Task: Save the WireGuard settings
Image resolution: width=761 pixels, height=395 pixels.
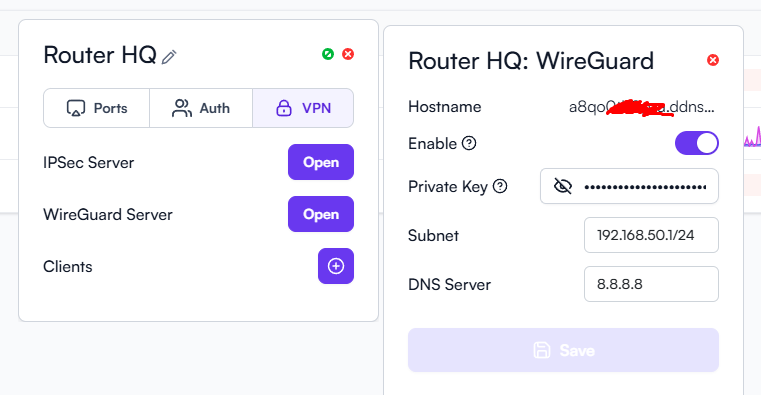Action: click(x=563, y=350)
